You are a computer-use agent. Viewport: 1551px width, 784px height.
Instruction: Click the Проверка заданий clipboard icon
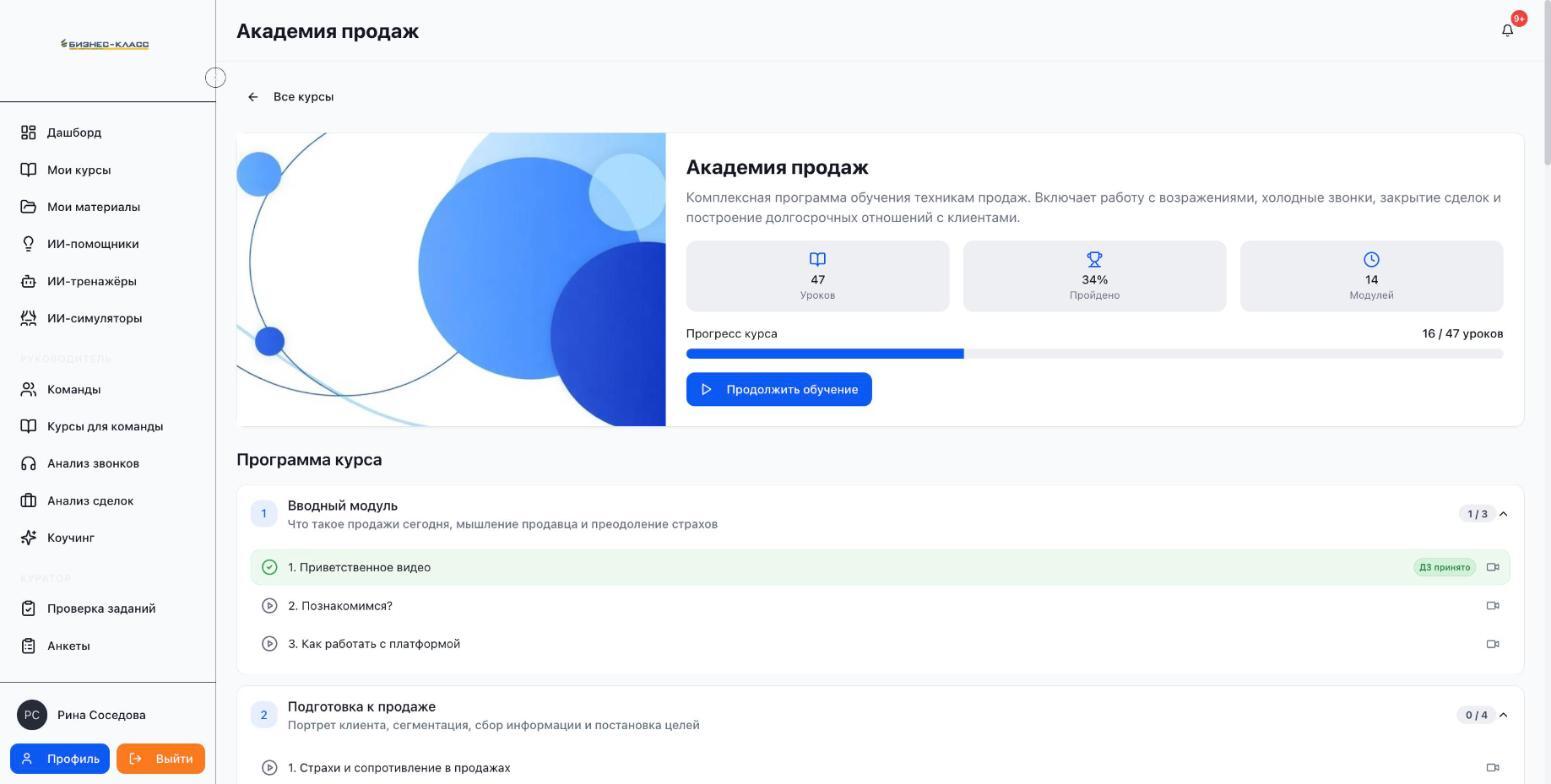point(29,608)
